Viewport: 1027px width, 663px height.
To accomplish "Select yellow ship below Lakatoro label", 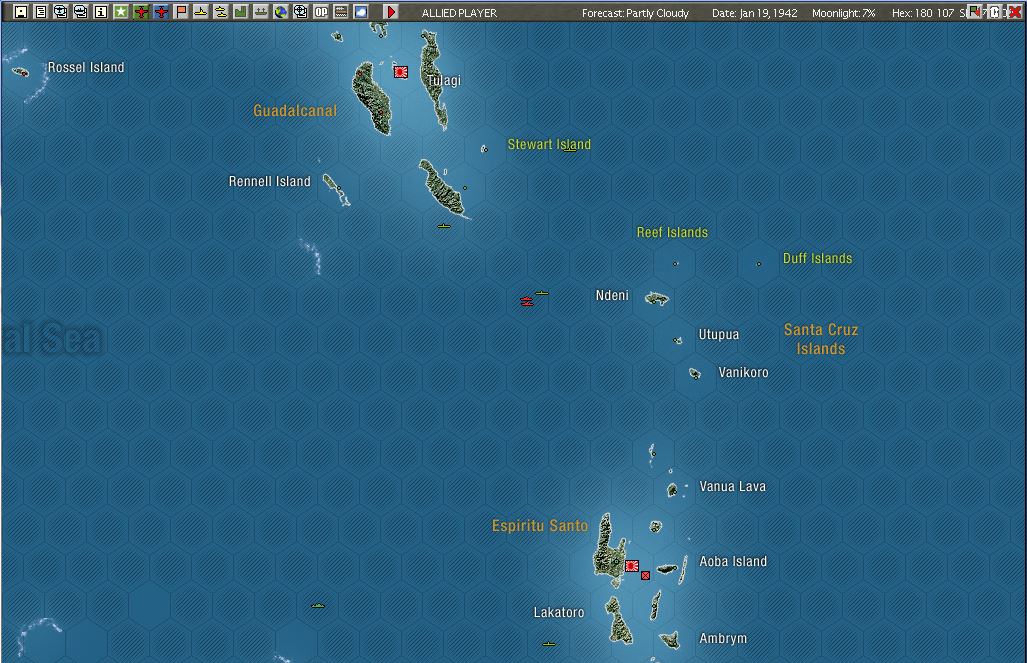I will [549, 644].
